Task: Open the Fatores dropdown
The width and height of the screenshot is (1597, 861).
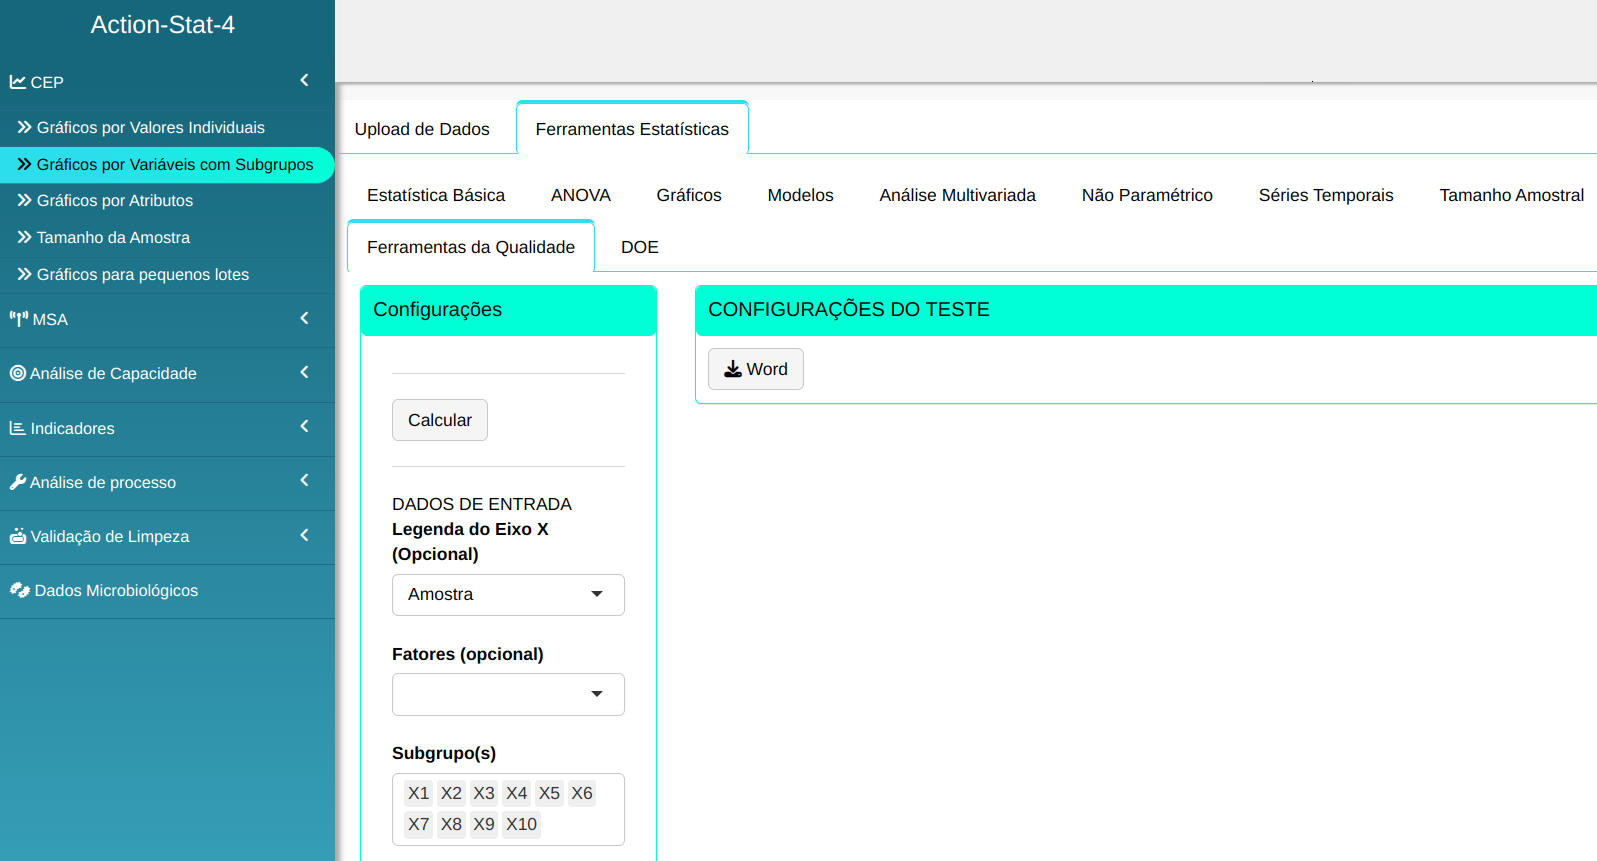Action: point(508,694)
